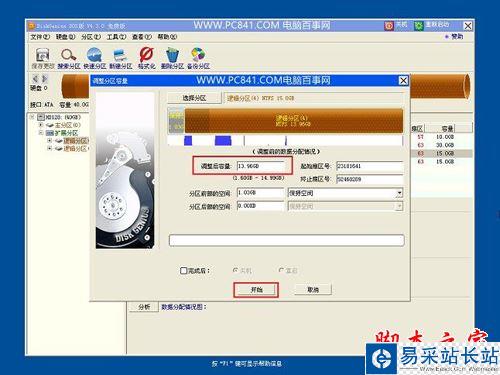Click the free-space block left of orange bar
The width and height of the screenshot is (500, 375).
177,120
